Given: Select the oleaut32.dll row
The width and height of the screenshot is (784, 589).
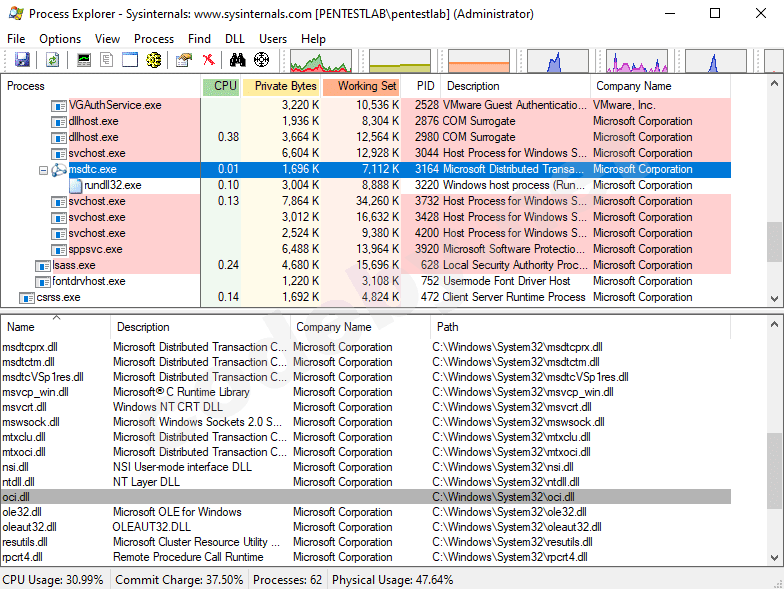Looking at the screenshot, I should coord(366,527).
